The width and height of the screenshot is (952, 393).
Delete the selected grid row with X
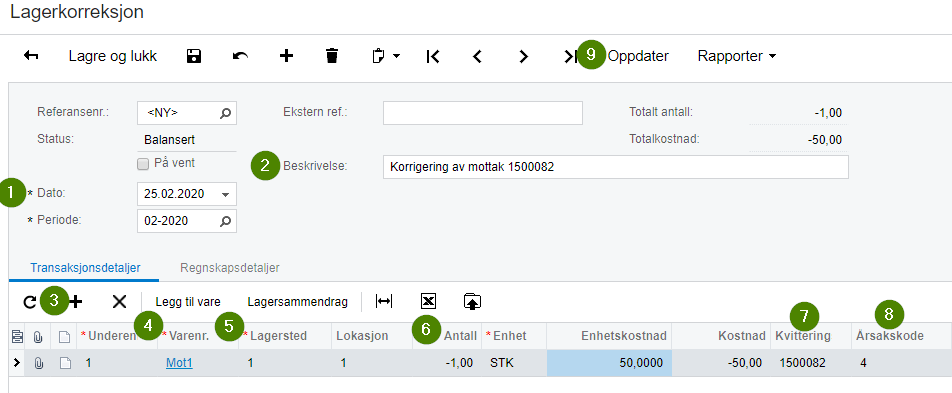click(x=119, y=301)
